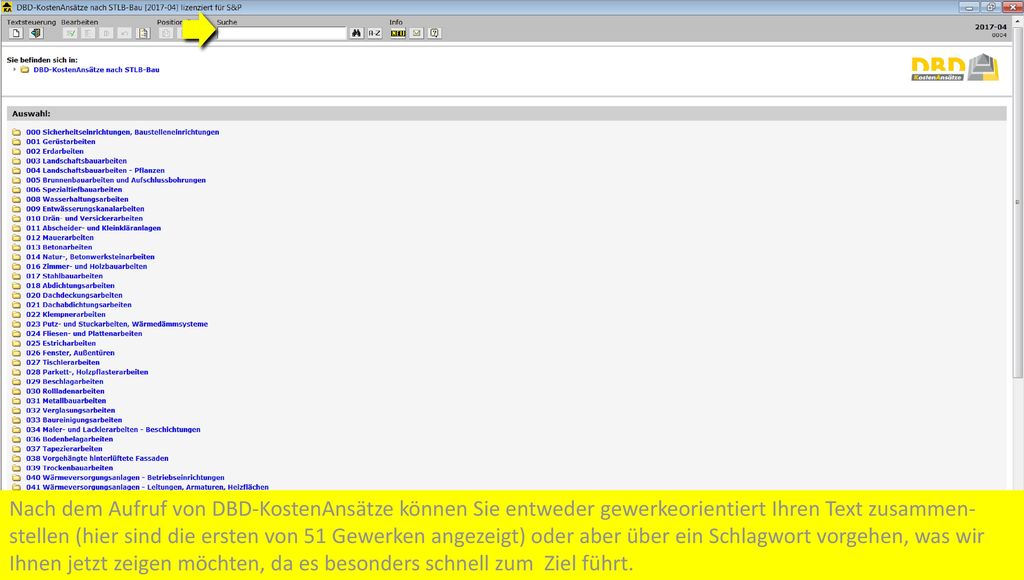
Task: Open 010 Drän- und Versickerarbeiten
Action: coord(84,219)
